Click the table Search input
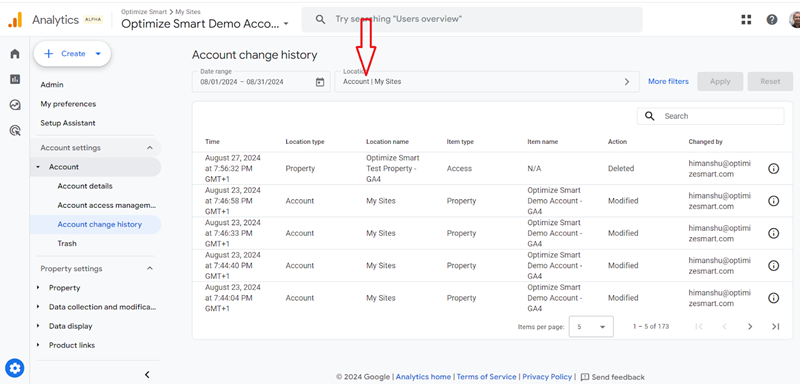Viewport: 800px width, 384px height. tap(710, 116)
